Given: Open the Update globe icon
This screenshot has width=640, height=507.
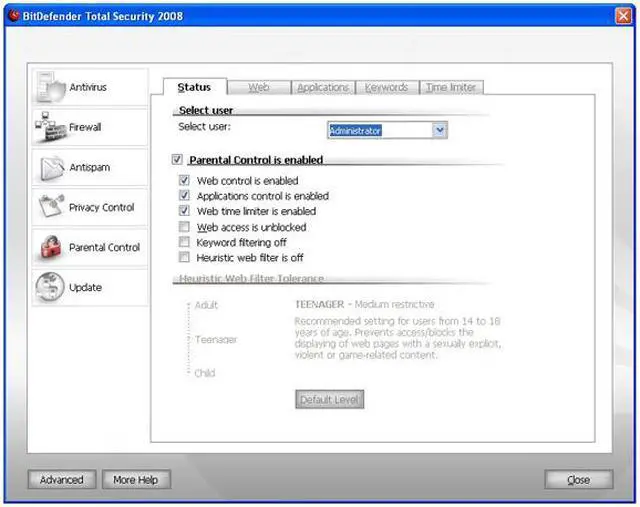Looking at the screenshot, I should [x=50, y=288].
